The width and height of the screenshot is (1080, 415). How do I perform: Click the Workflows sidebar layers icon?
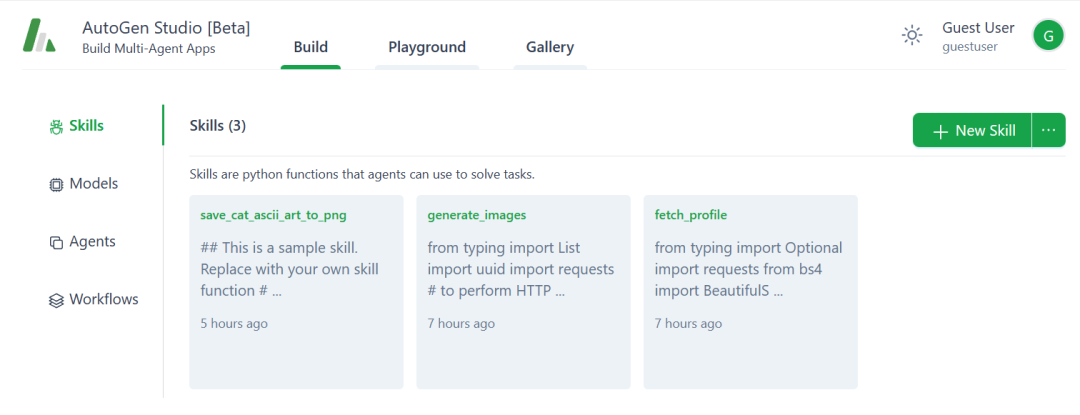[56, 300]
